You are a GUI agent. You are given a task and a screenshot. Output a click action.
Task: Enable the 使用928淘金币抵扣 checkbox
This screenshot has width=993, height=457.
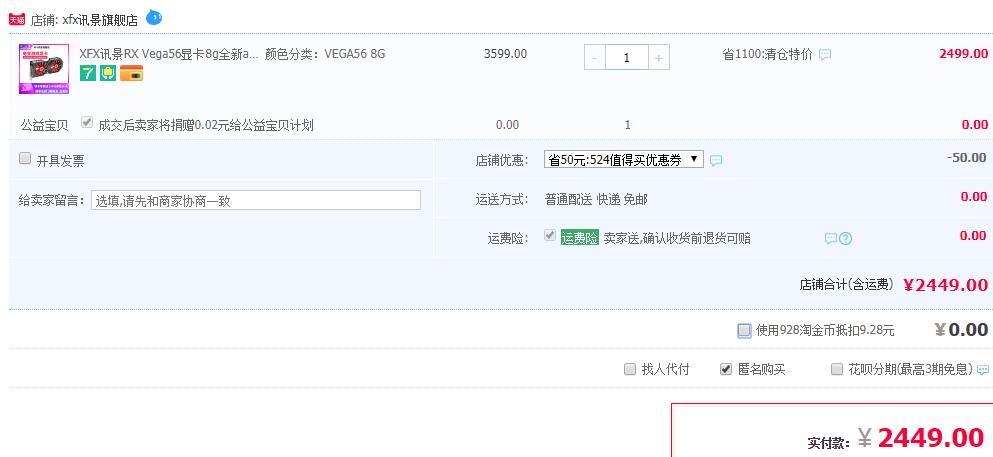(x=744, y=330)
